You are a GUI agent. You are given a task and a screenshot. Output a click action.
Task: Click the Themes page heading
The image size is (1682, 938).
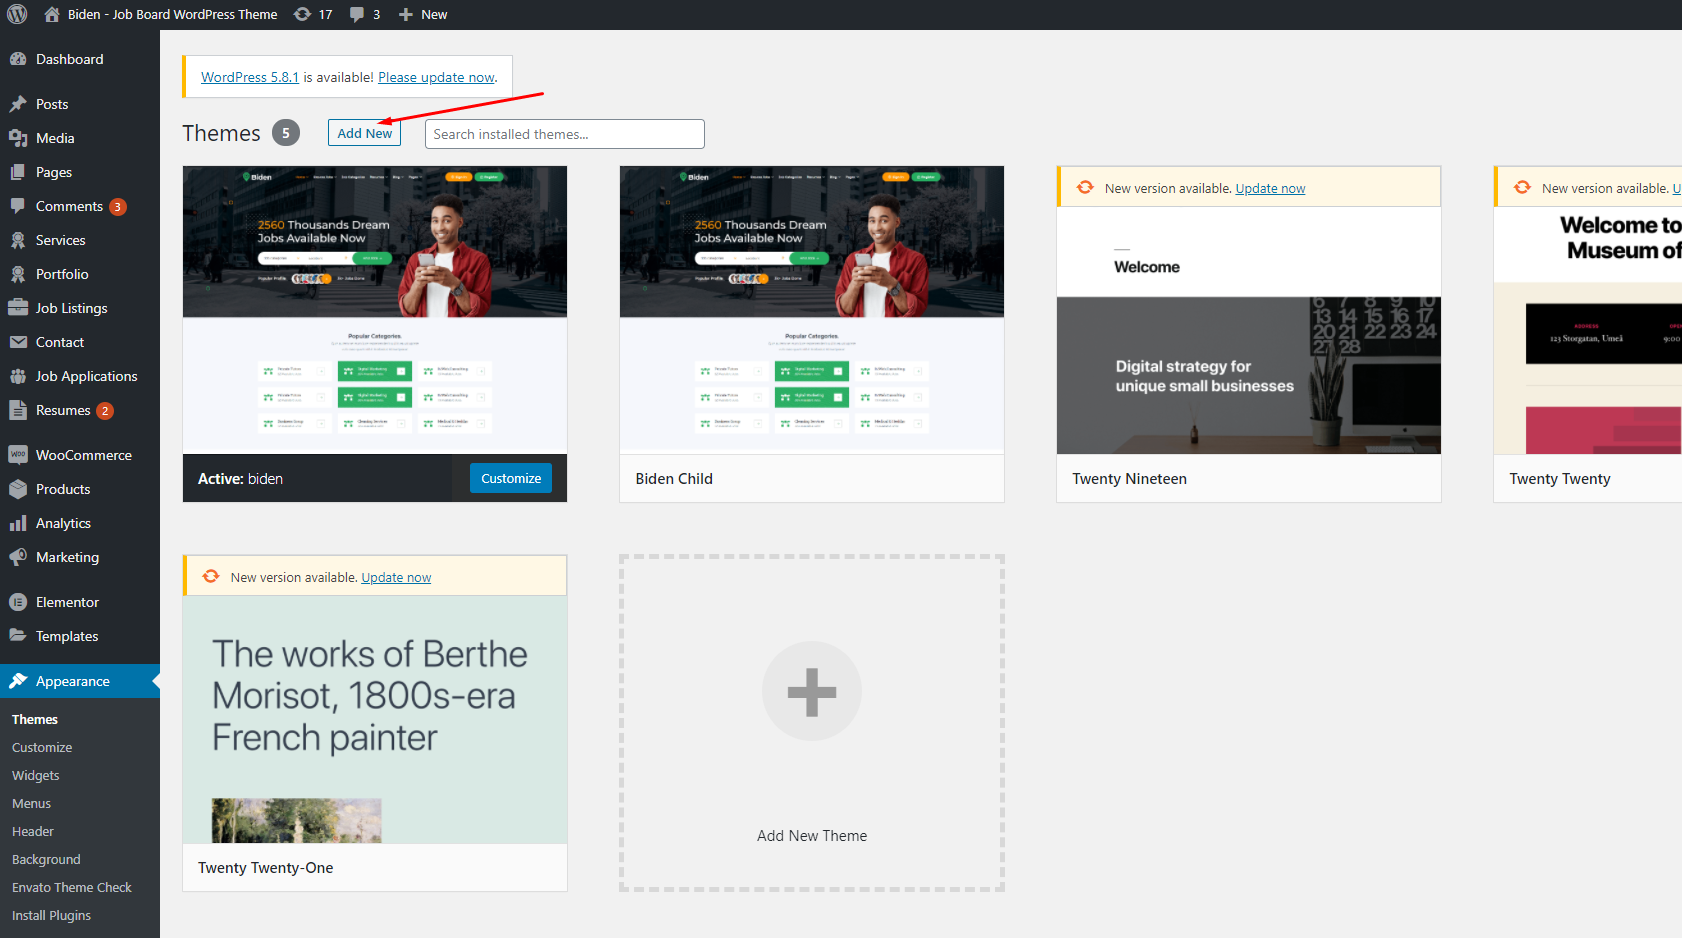coord(221,133)
